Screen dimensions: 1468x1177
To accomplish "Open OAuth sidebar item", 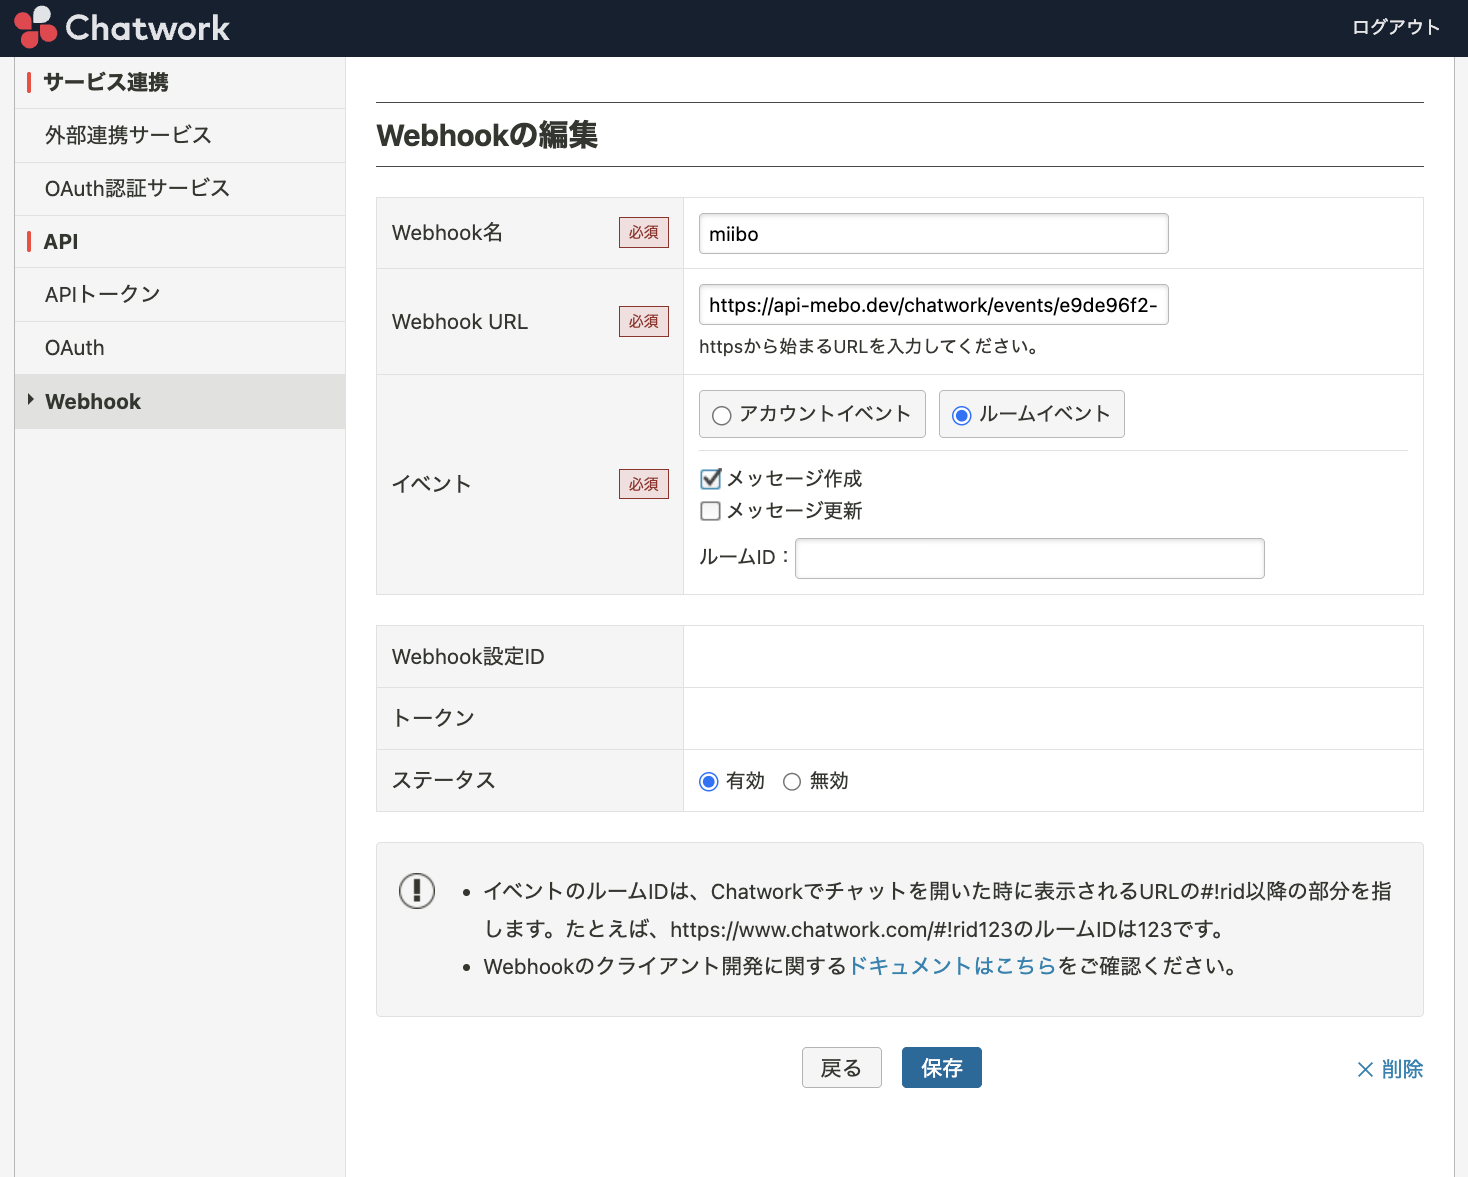I will 180,348.
